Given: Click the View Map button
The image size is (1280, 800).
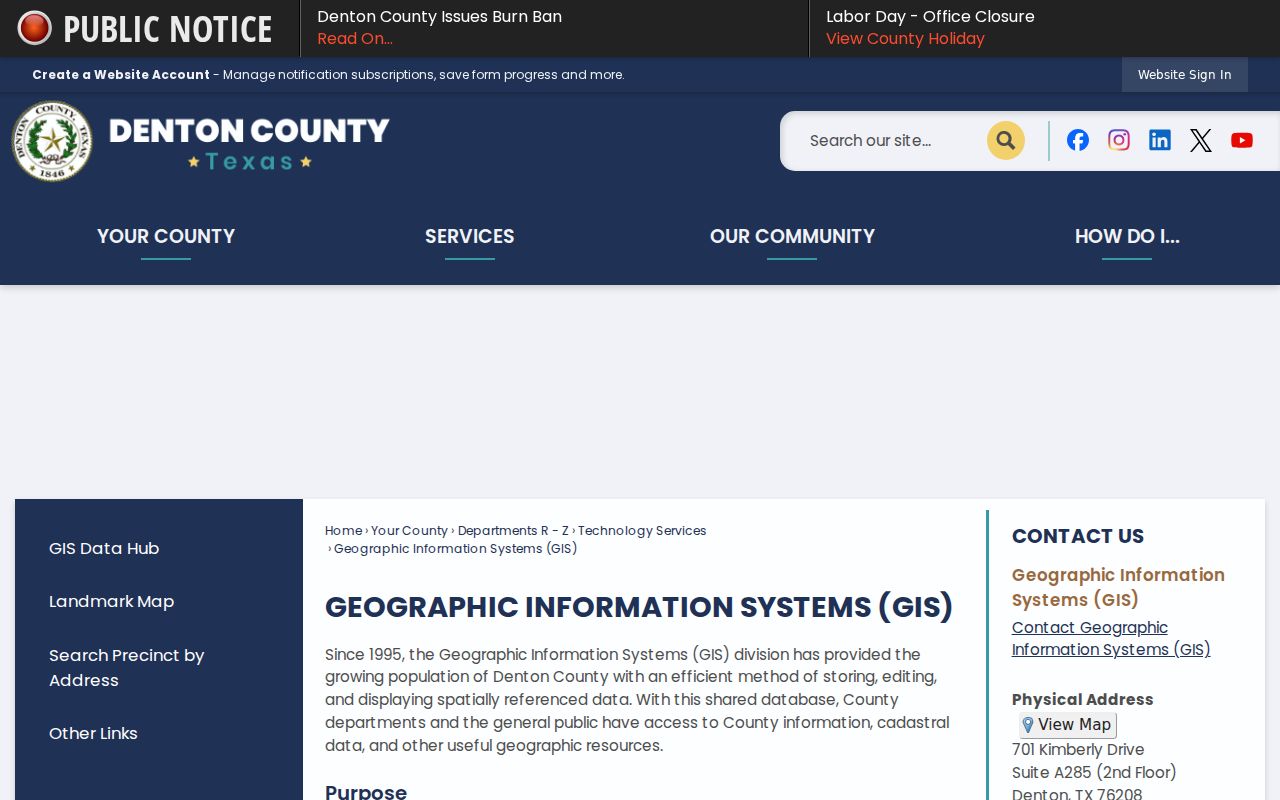Looking at the screenshot, I should (x=1068, y=725).
